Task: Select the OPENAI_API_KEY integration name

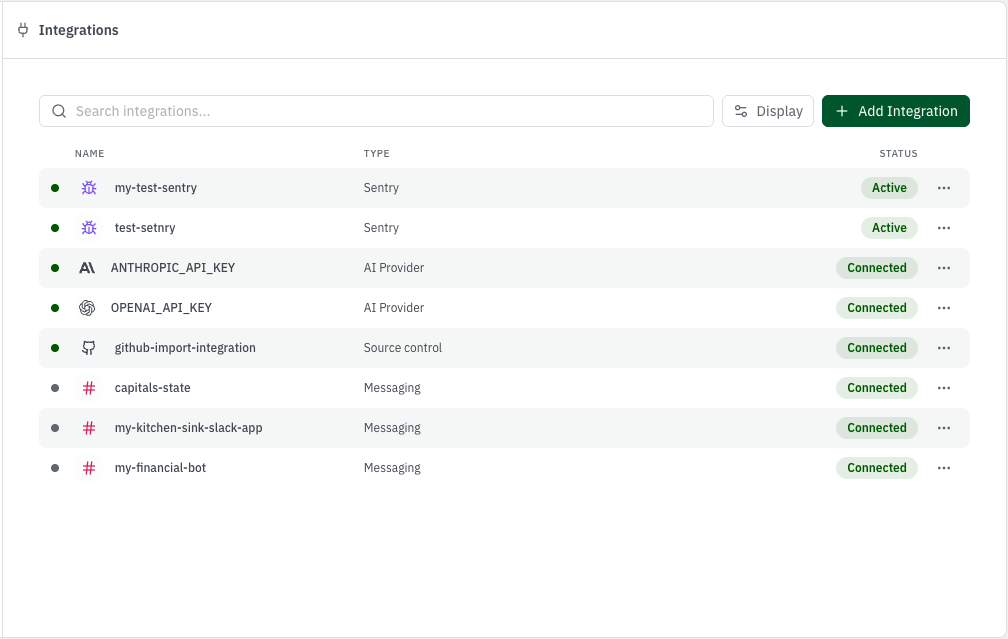Action: click(161, 308)
